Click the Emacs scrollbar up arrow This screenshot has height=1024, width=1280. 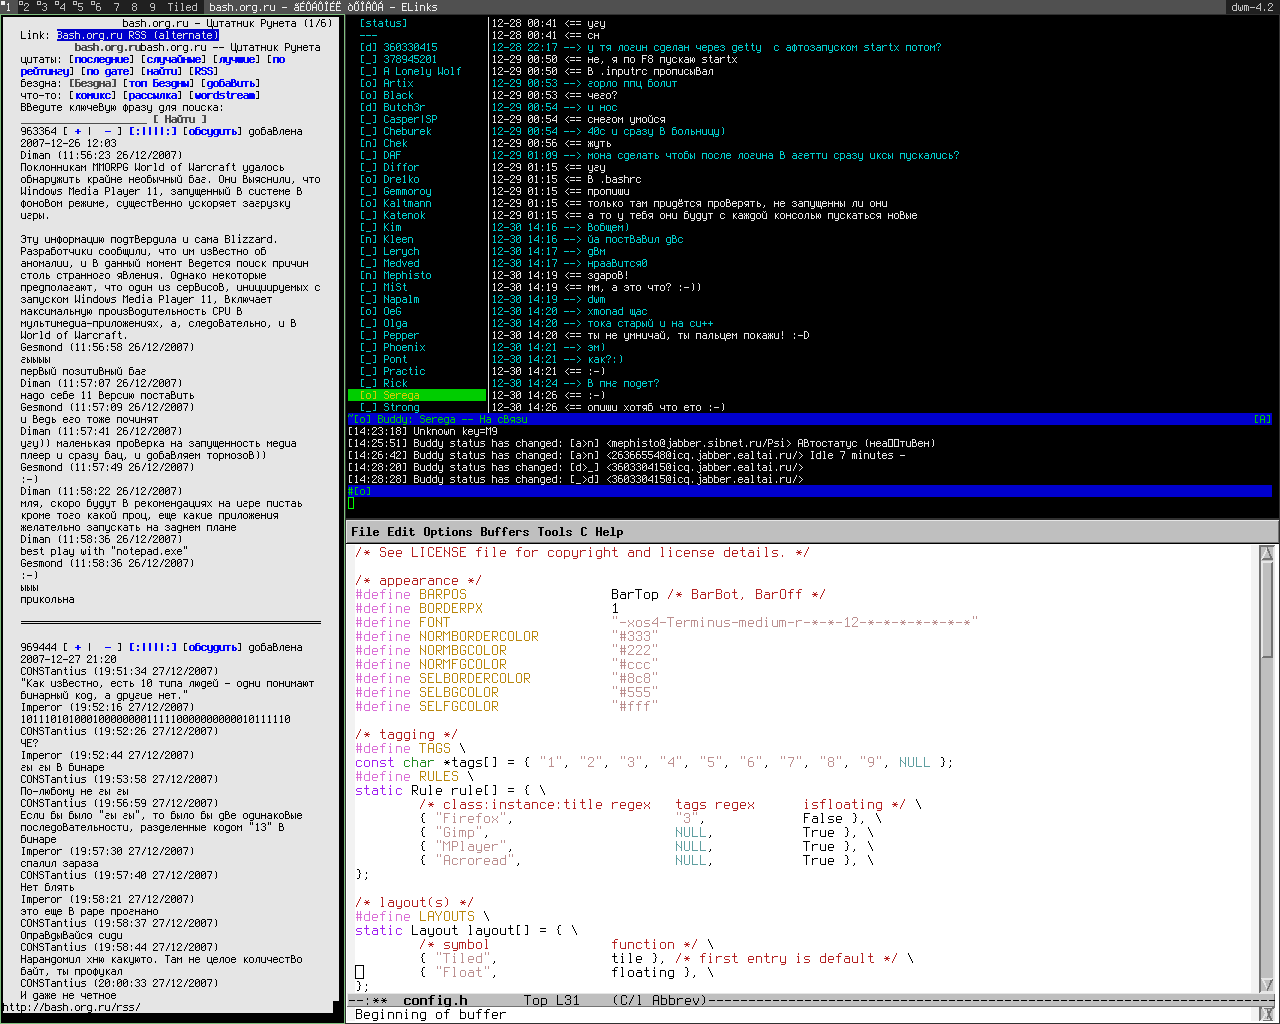click(1267, 553)
